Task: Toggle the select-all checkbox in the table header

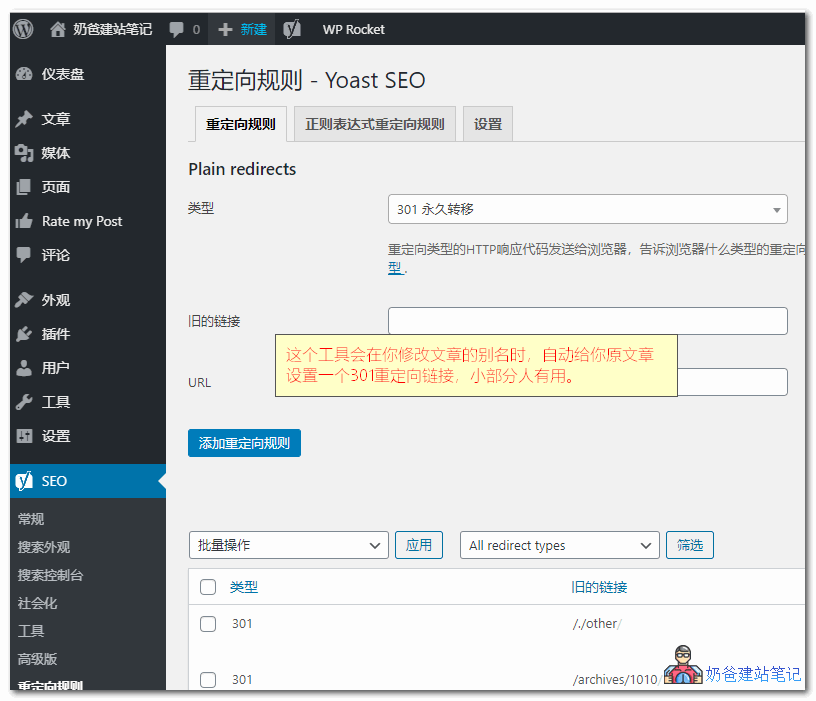Action: coord(208,588)
